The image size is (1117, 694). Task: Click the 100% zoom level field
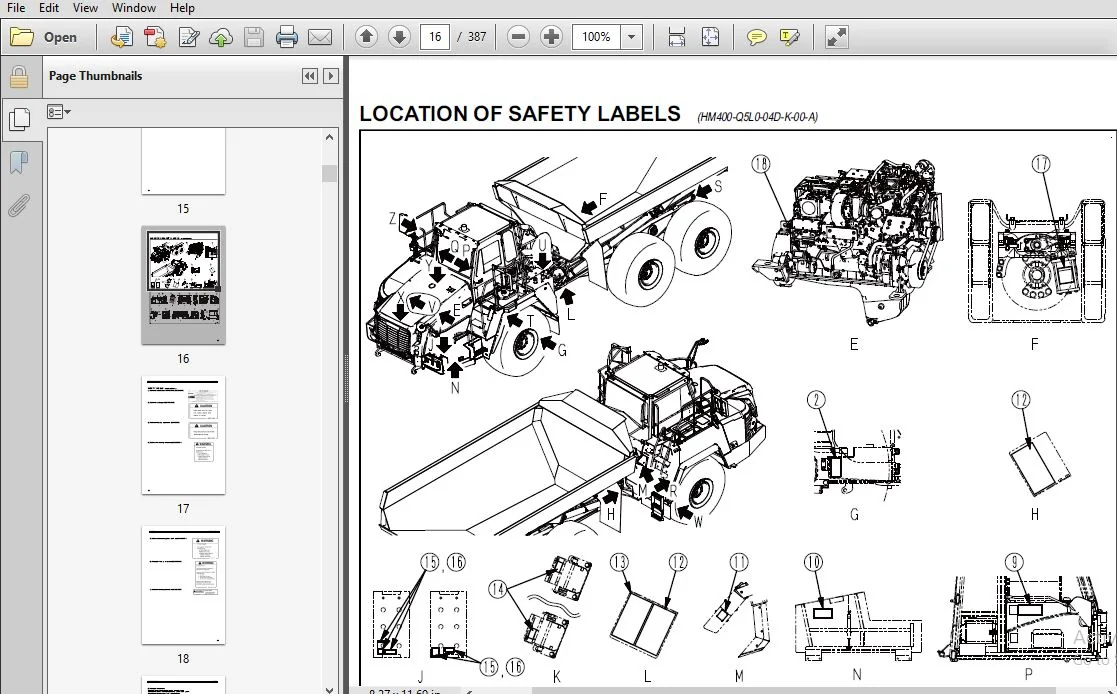pyautogui.click(x=596, y=37)
